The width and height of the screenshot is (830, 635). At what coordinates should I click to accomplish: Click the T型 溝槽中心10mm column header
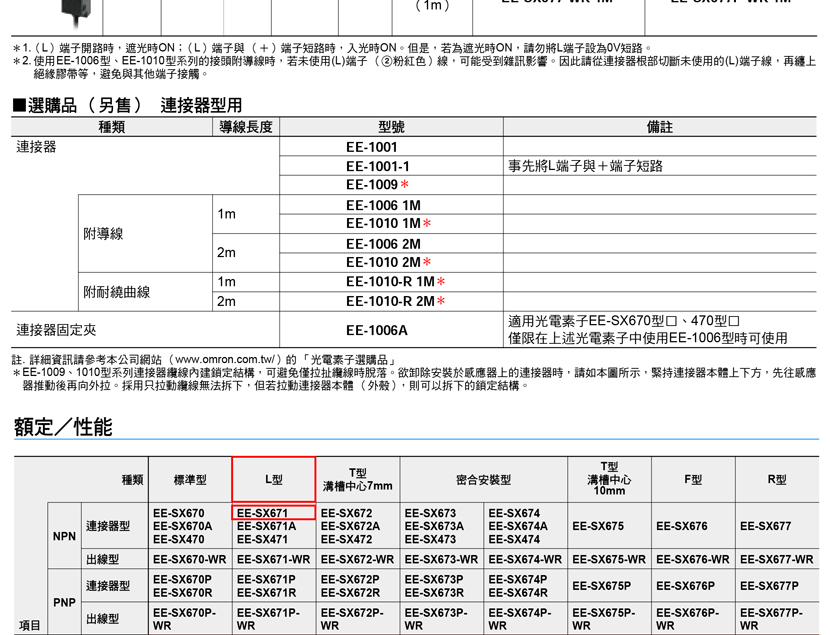coord(609,479)
